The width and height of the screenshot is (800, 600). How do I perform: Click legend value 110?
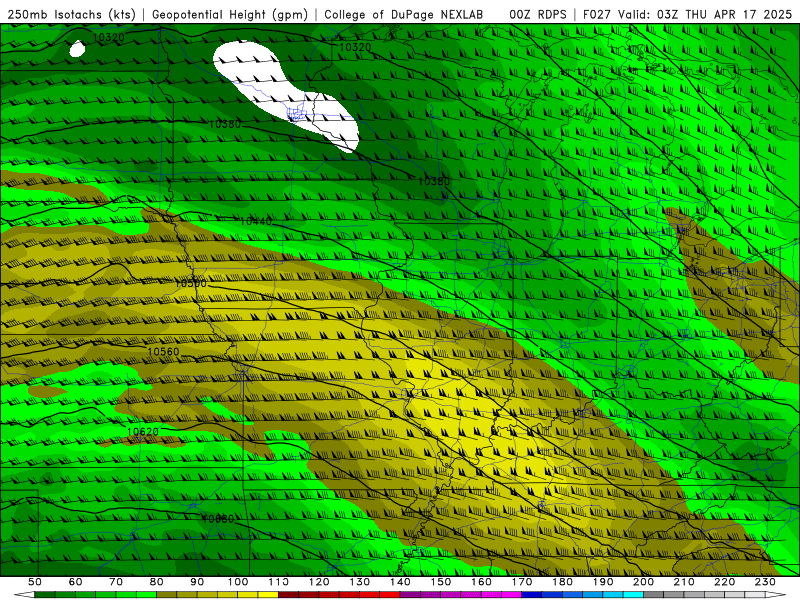(x=278, y=582)
